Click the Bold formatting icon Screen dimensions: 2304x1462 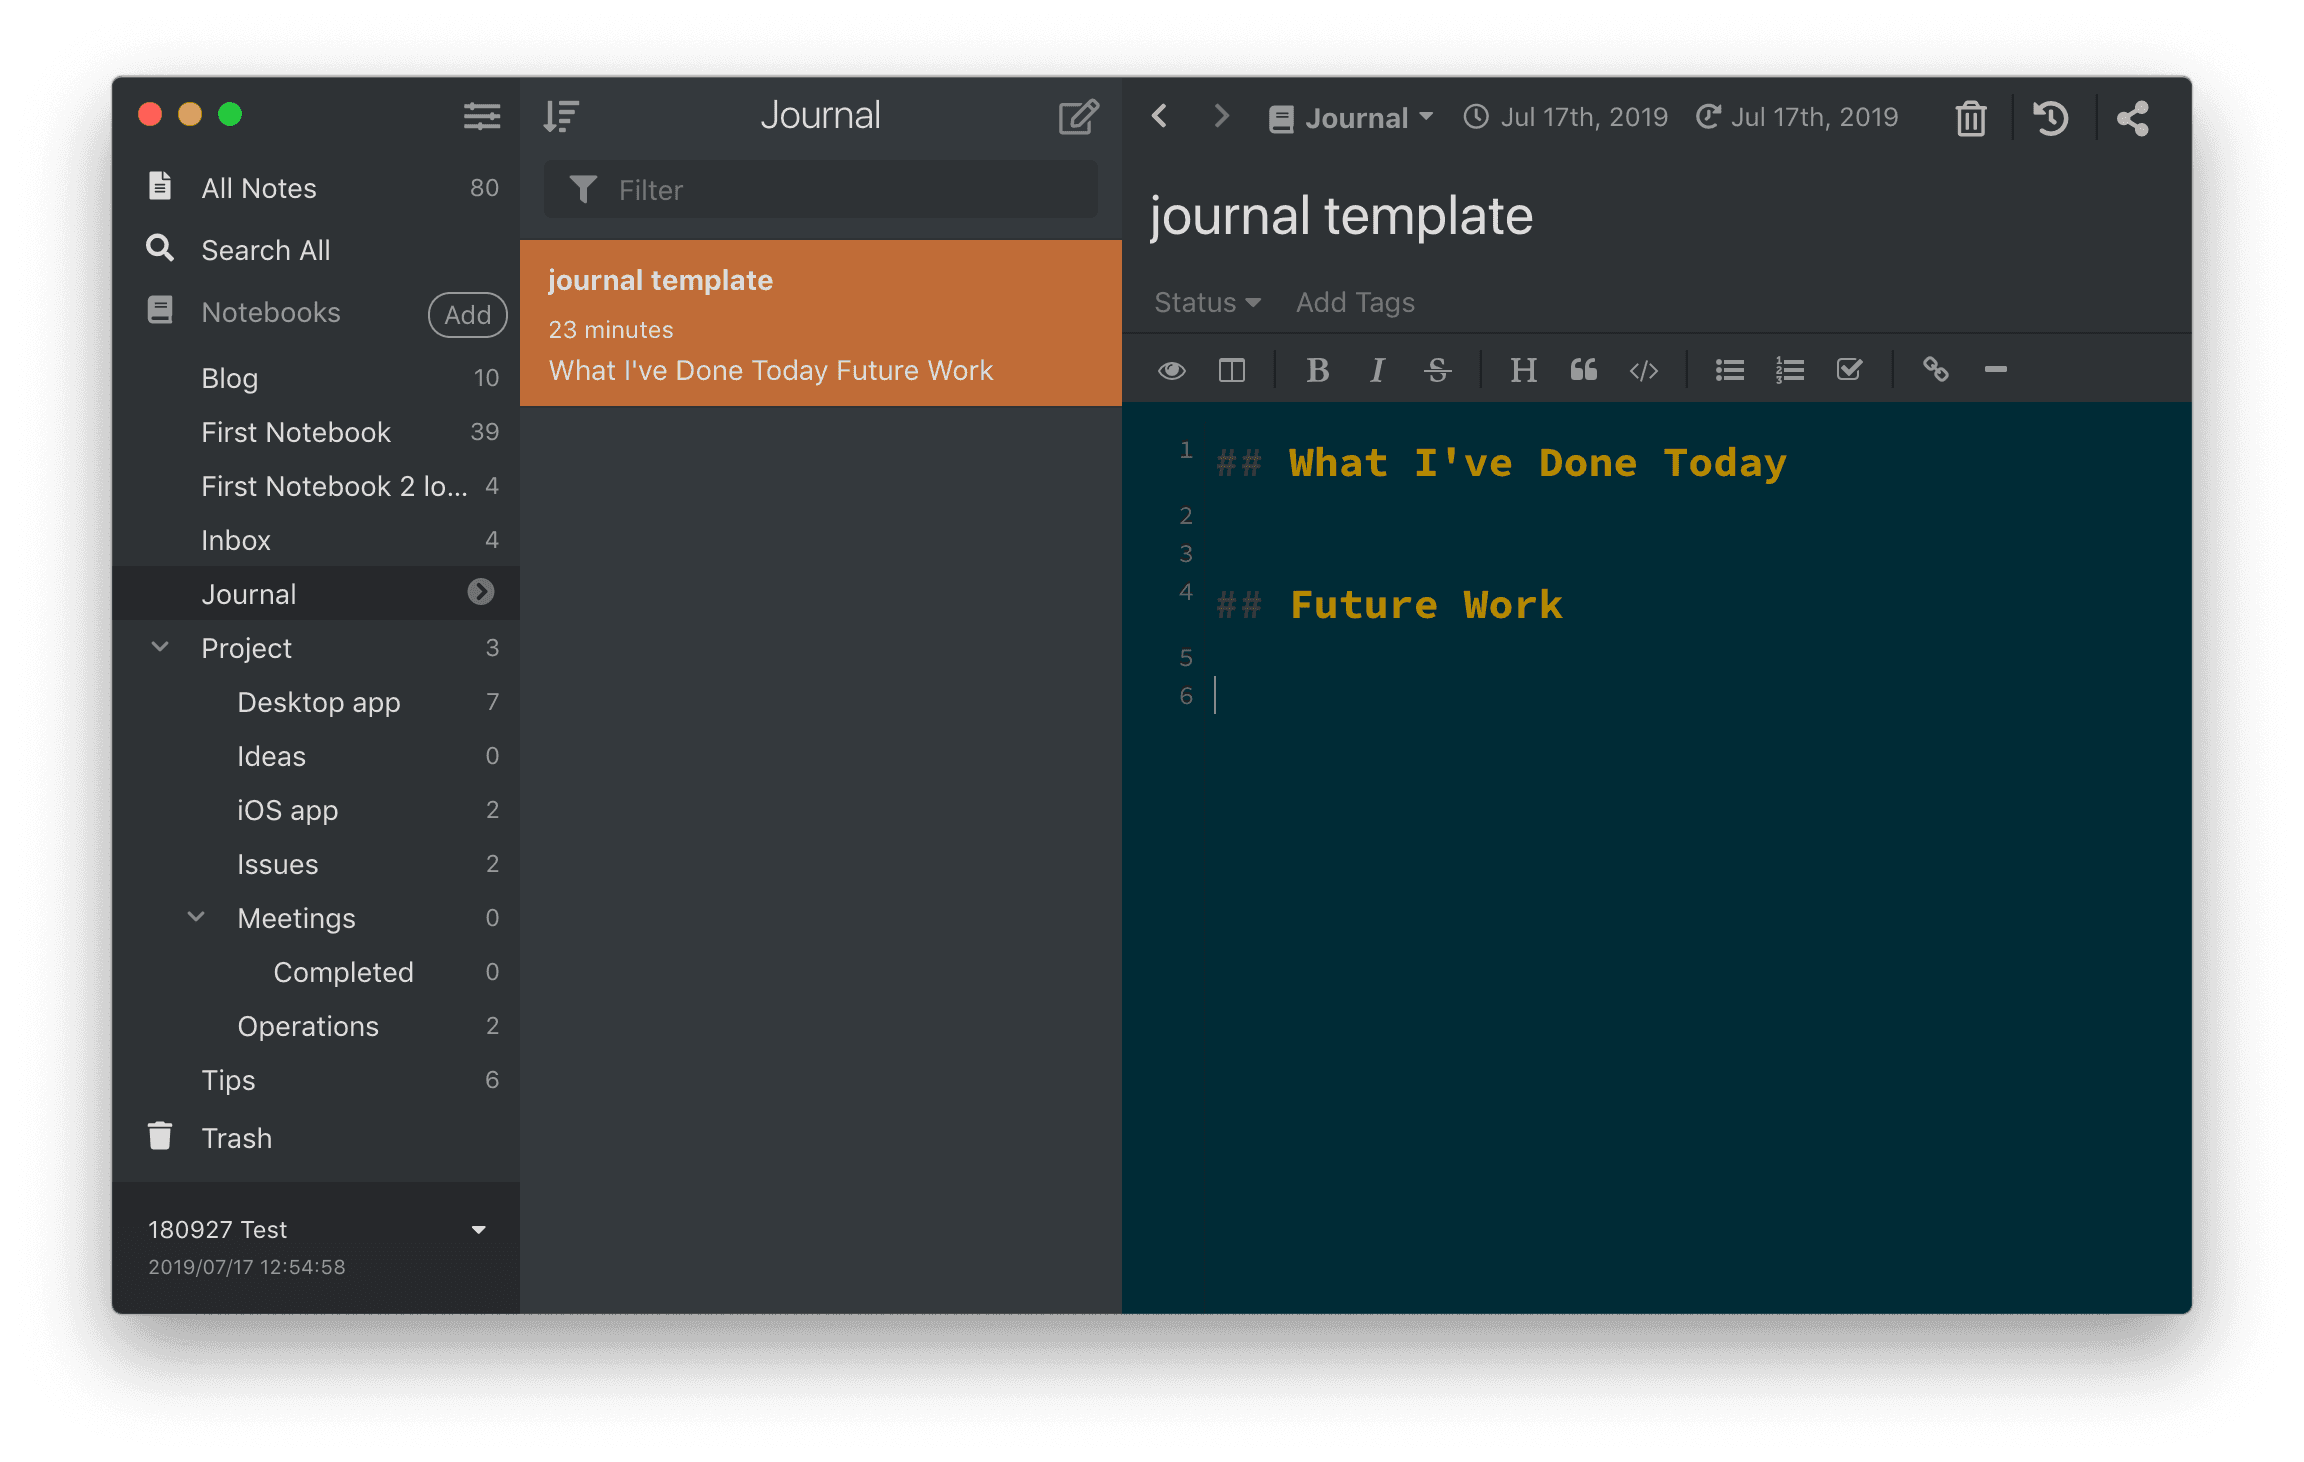[1317, 370]
